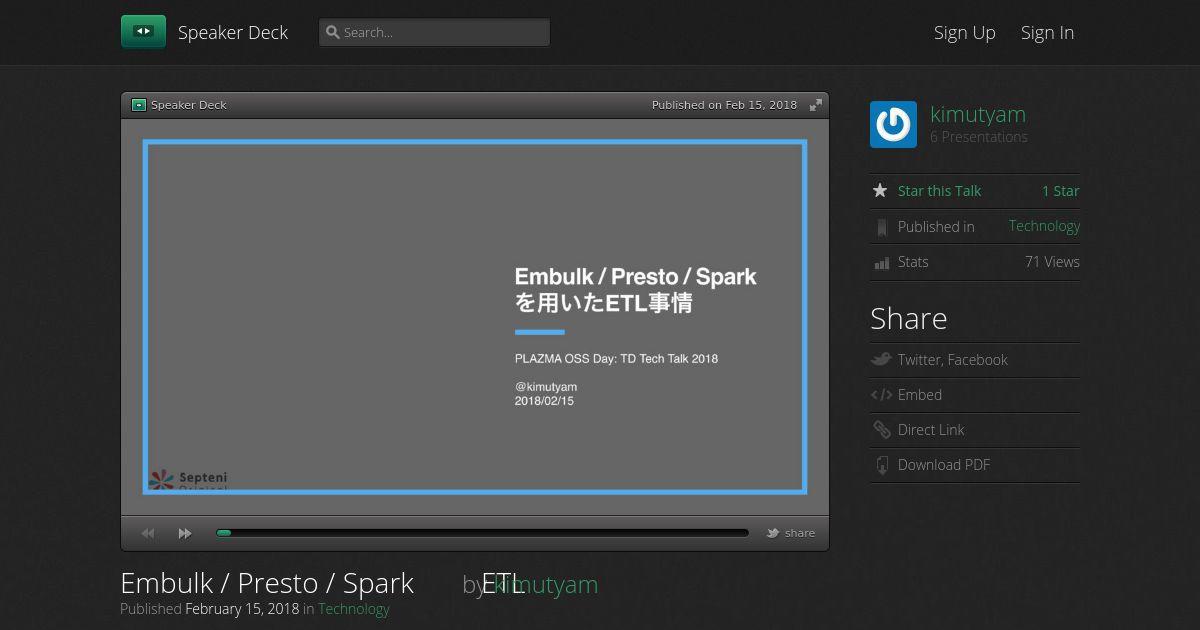This screenshot has width=1200, height=630.
Task: Click 'Published on Feb 15, 2018' text
Action: (724, 105)
